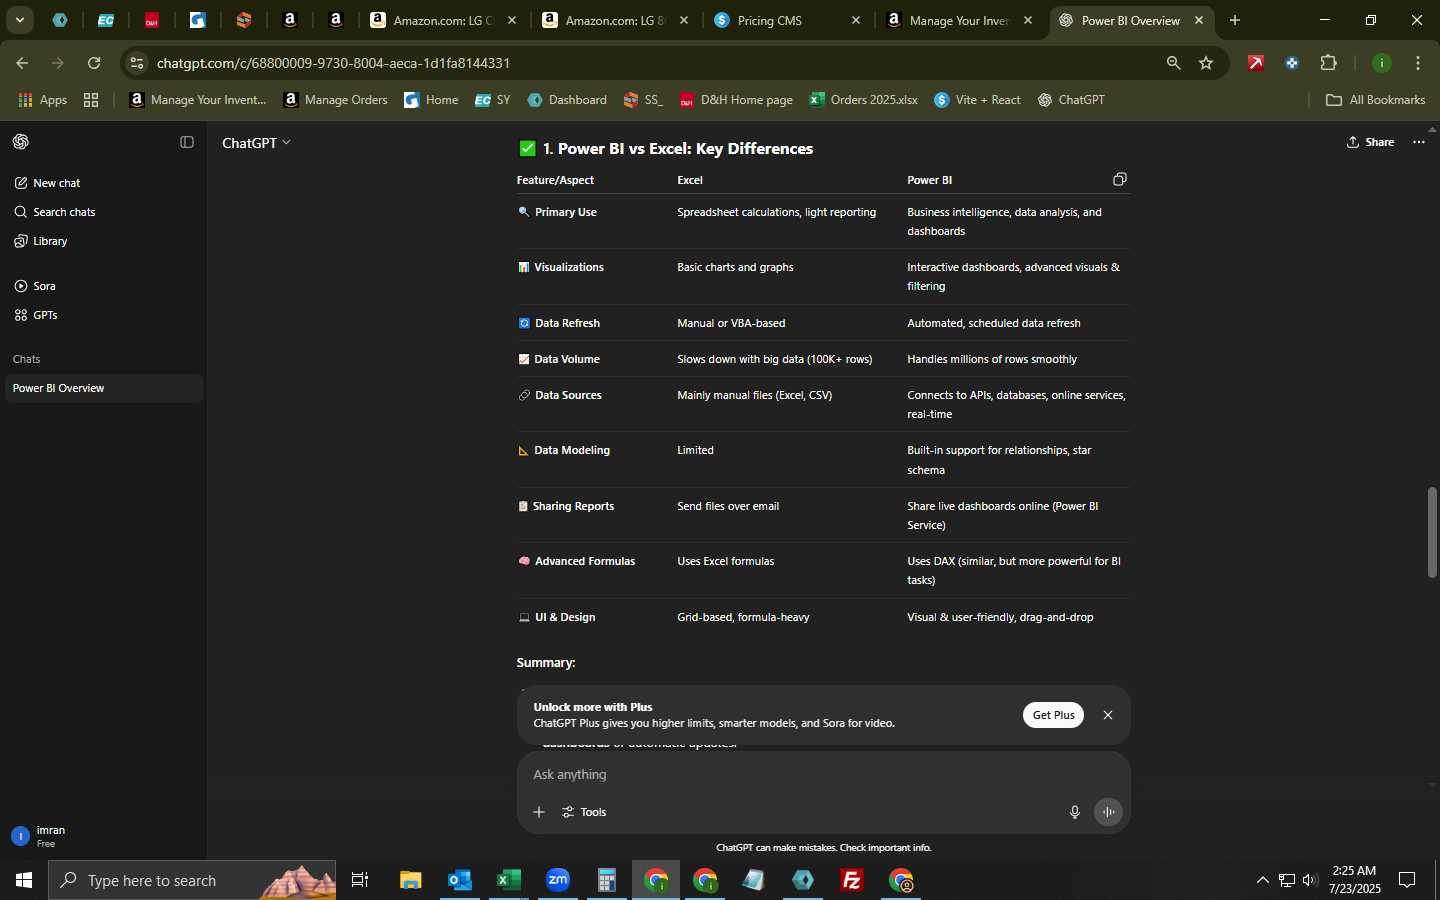This screenshot has width=1440, height=900.
Task: Open the Orders 2025.xlsx bookmark
Action: click(863, 100)
